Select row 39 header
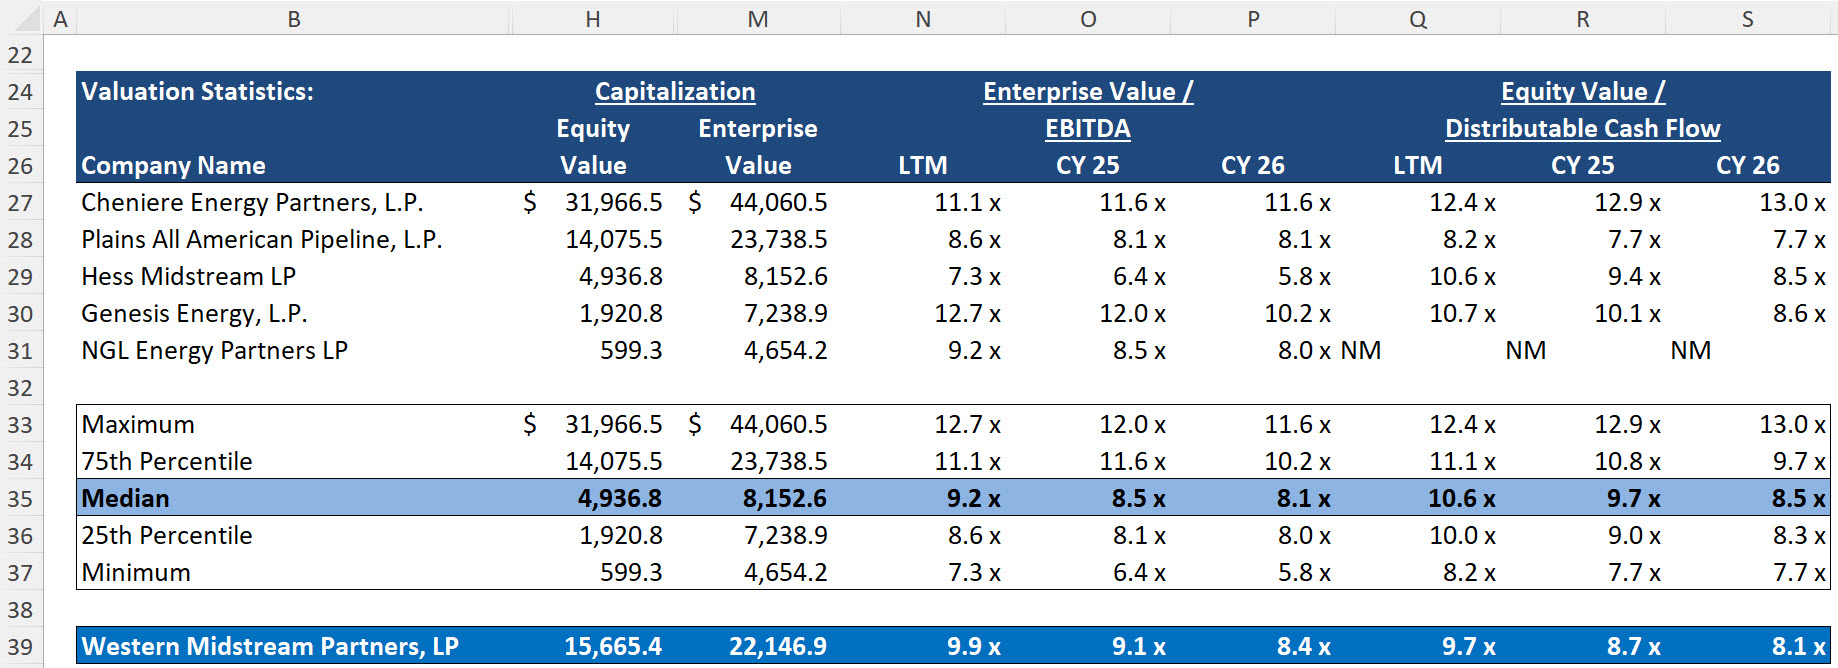 (21, 647)
